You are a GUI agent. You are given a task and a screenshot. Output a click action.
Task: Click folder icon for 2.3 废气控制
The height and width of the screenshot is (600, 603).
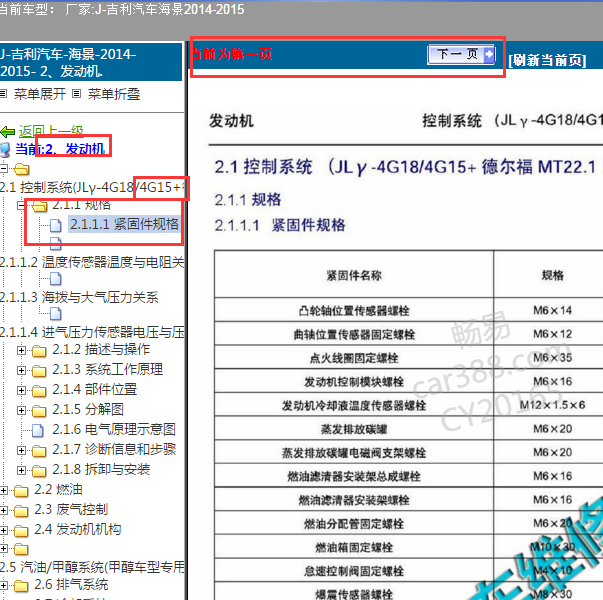point(21,511)
